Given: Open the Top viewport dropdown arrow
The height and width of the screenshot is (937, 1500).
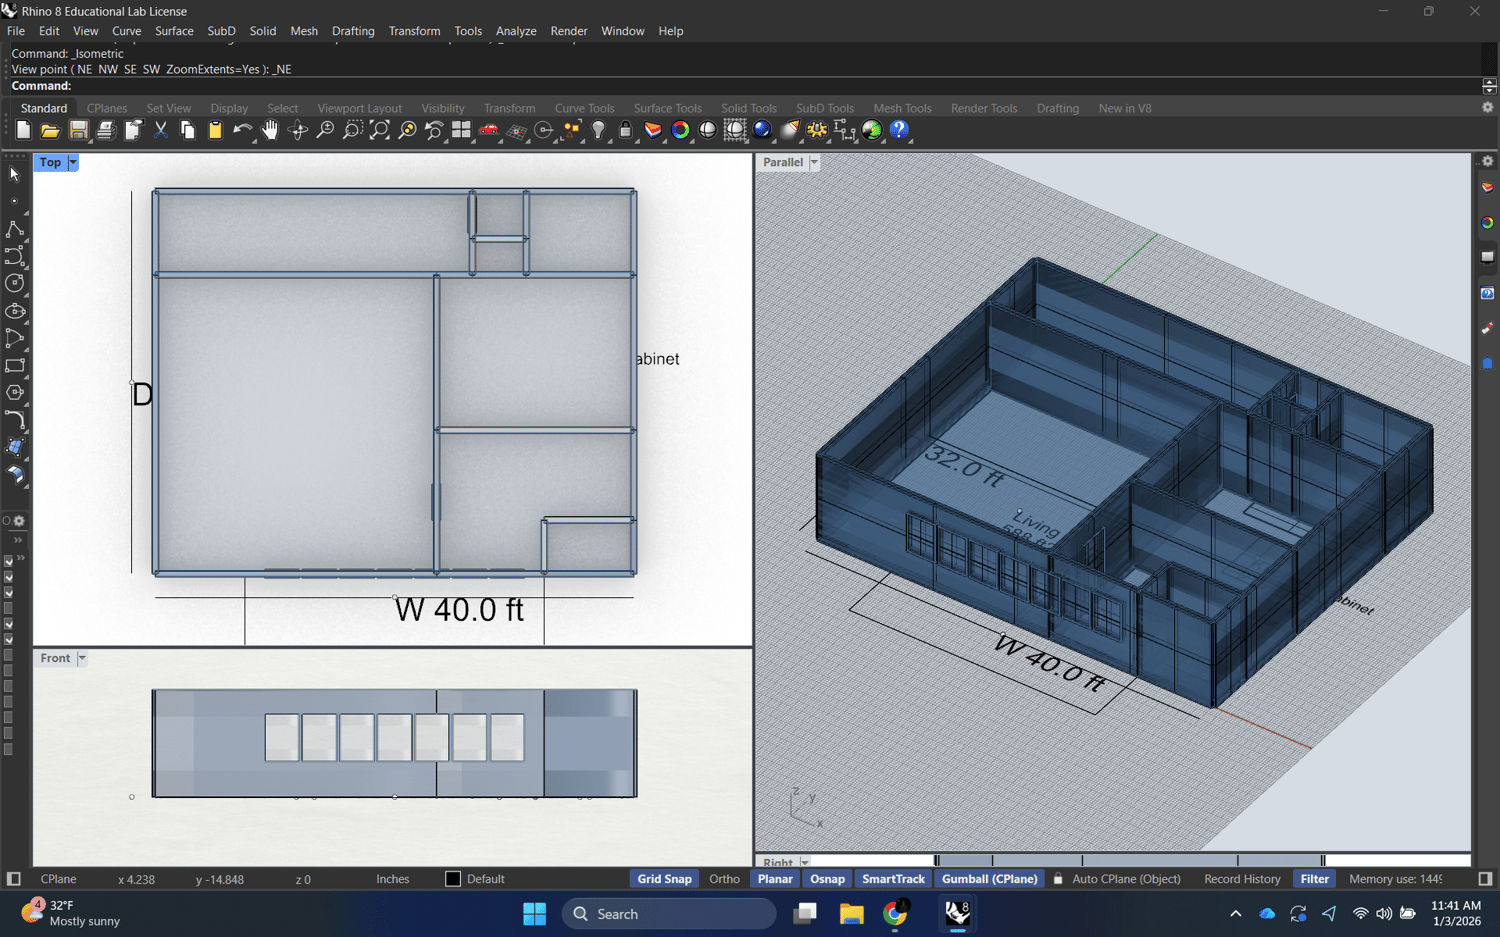Looking at the screenshot, I should (x=73, y=162).
